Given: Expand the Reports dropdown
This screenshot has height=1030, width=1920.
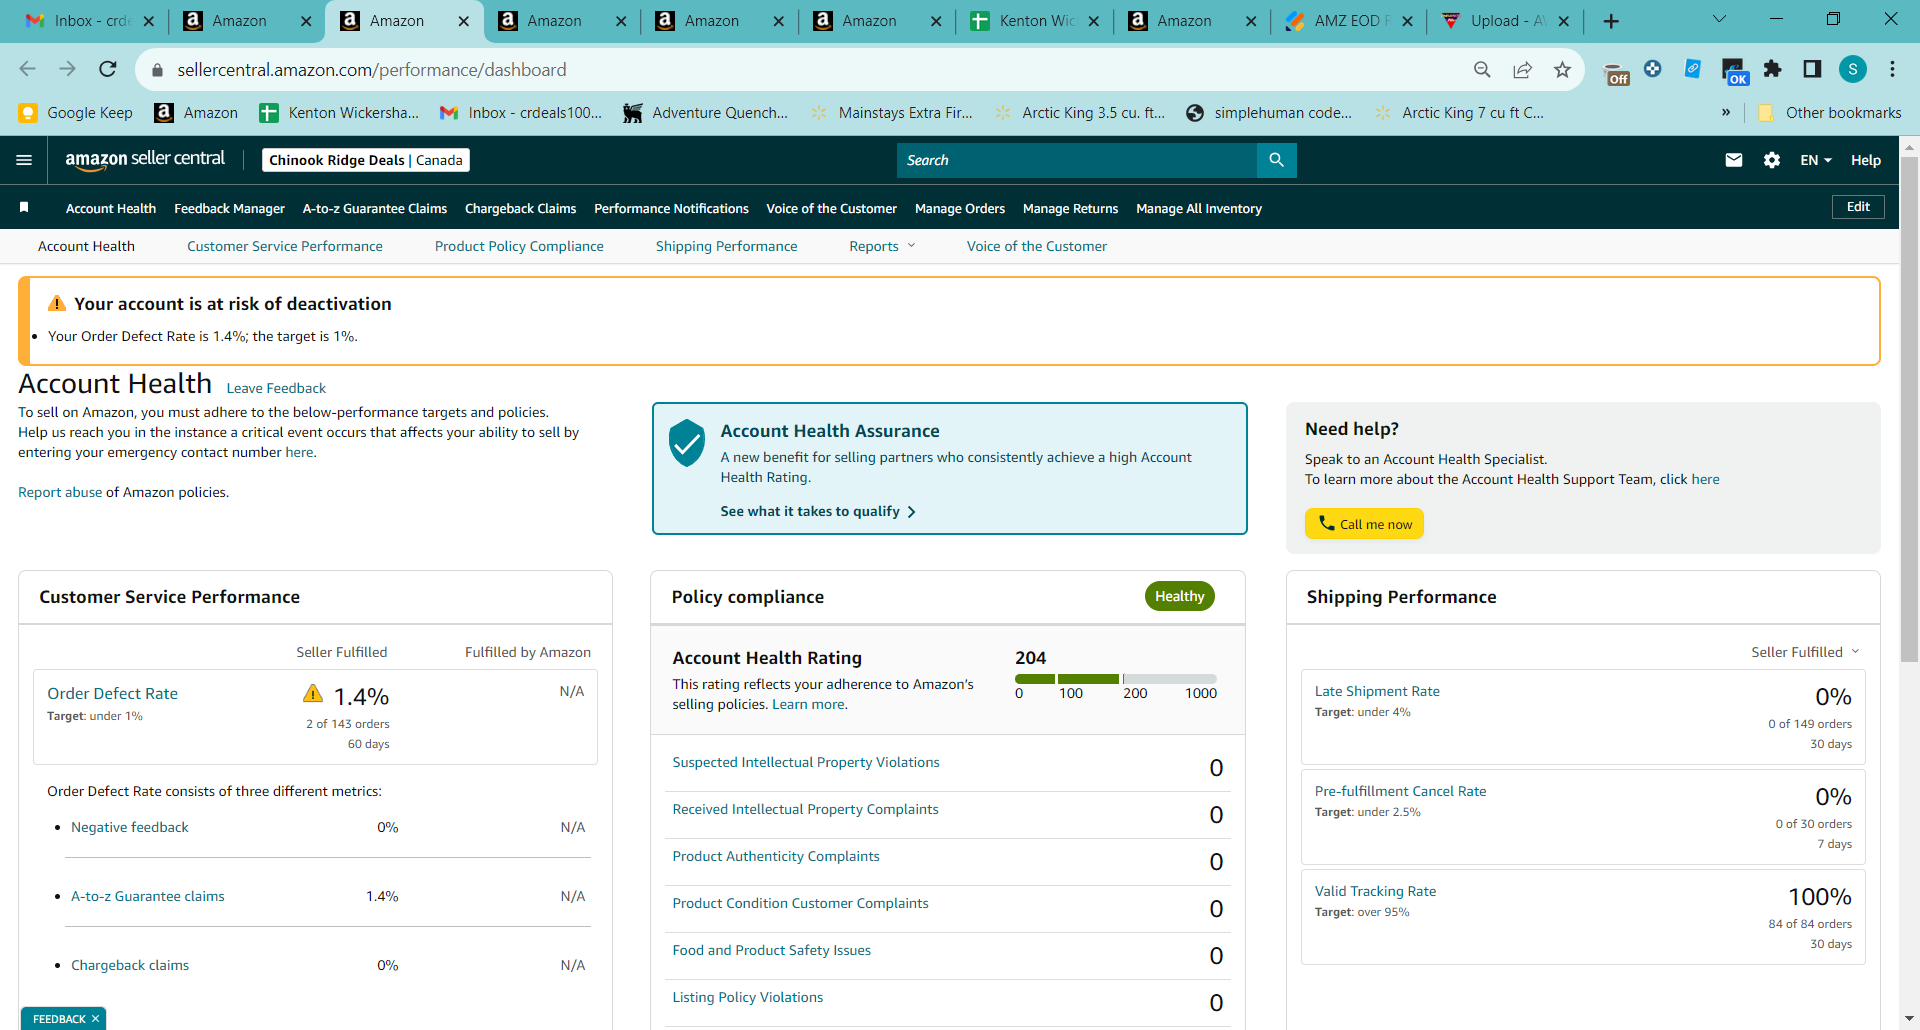Looking at the screenshot, I should tap(882, 246).
